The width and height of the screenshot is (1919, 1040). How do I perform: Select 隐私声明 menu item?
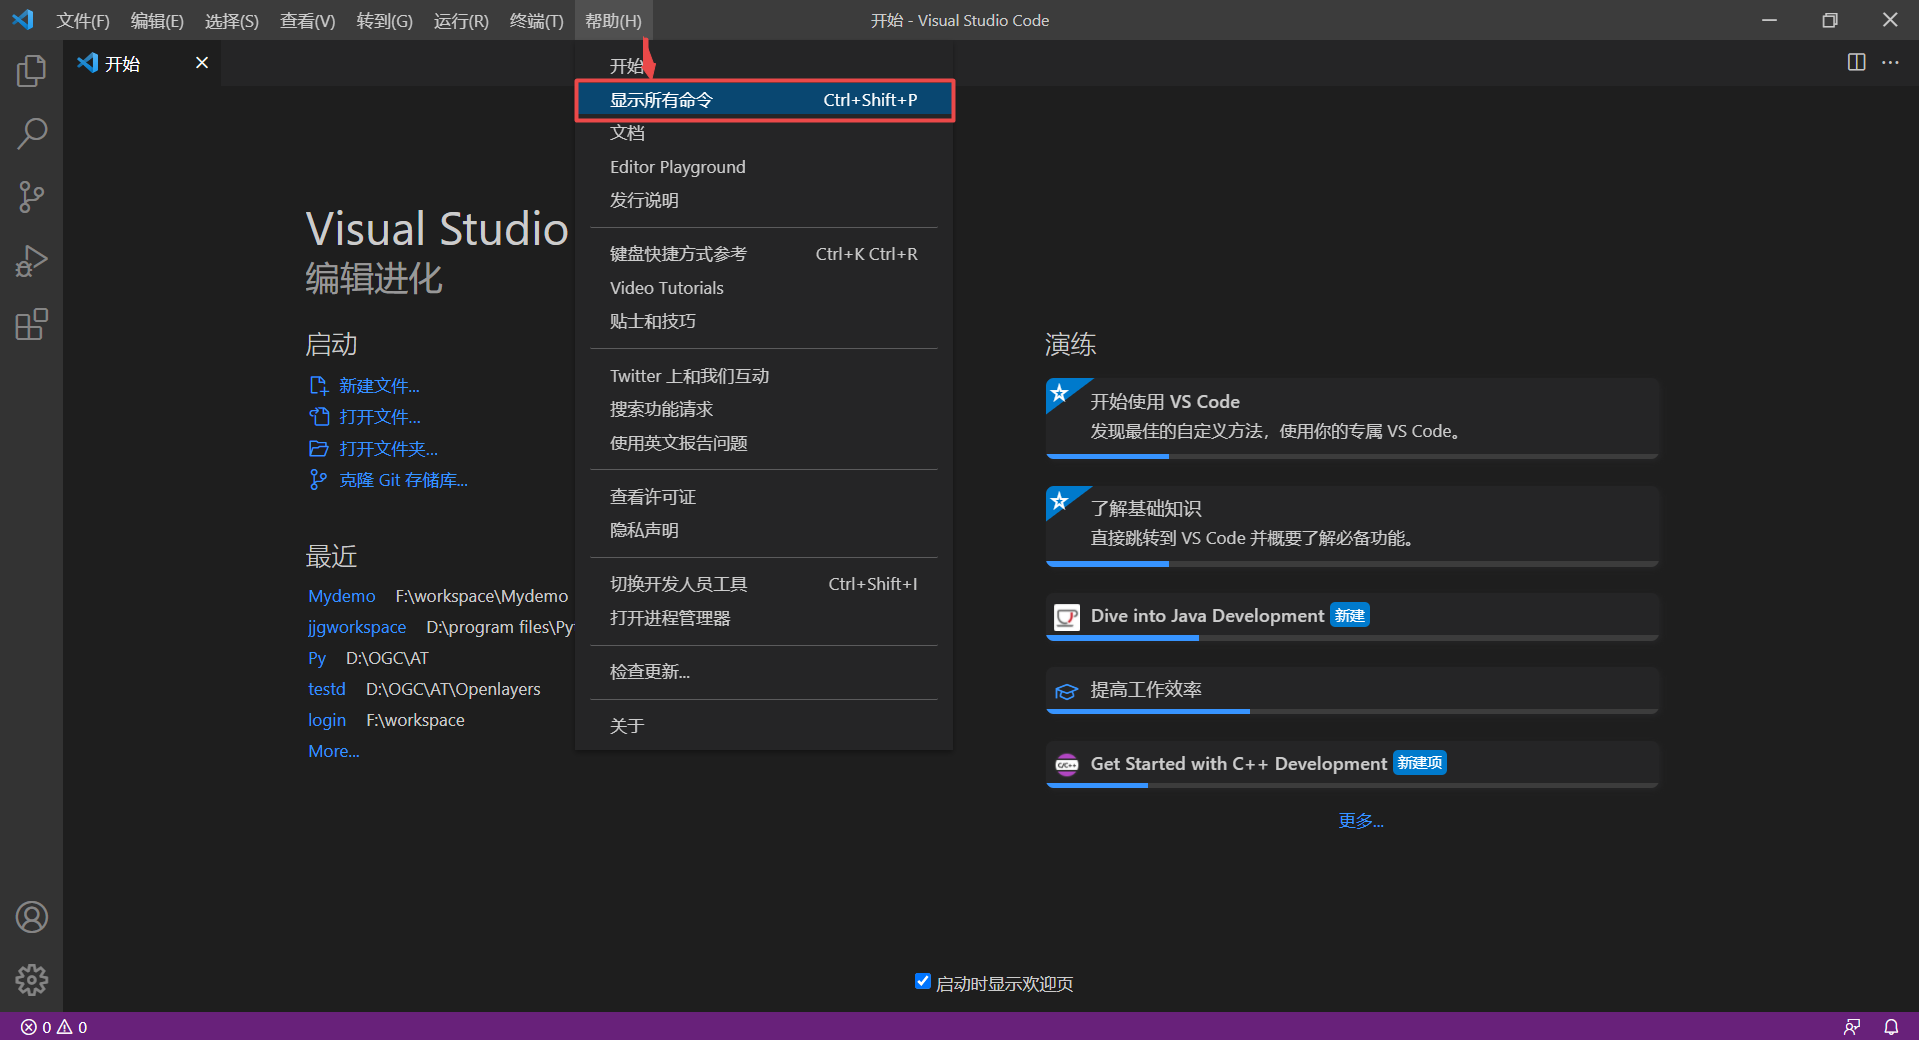(x=764, y=530)
